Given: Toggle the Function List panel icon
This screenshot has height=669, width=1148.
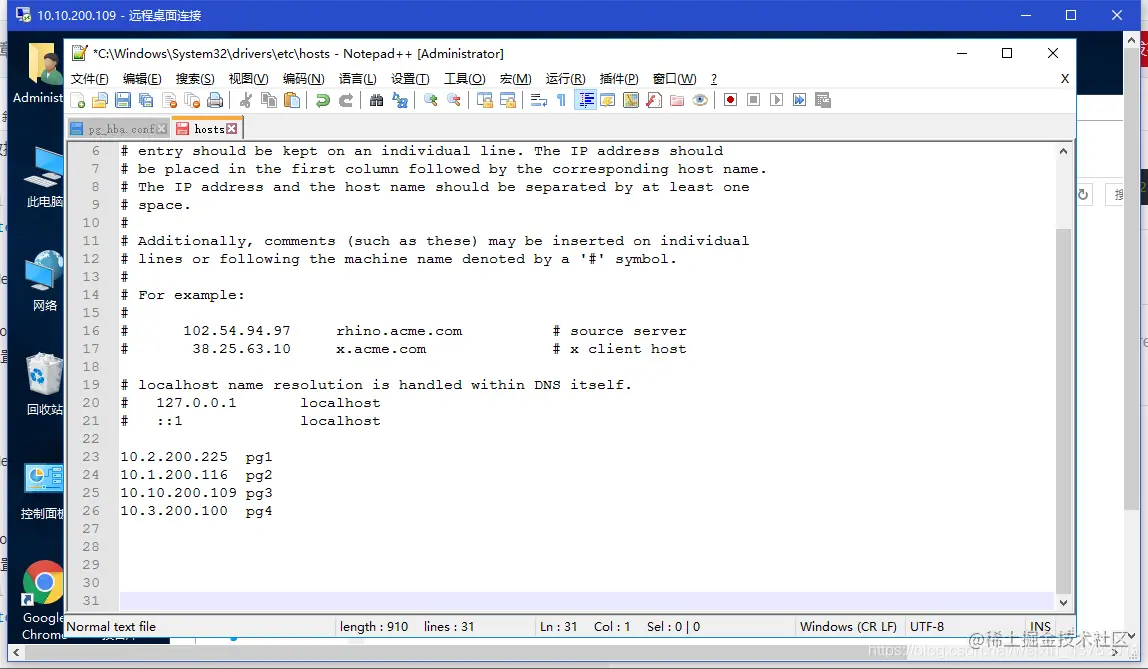Looking at the screenshot, I should [654, 100].
